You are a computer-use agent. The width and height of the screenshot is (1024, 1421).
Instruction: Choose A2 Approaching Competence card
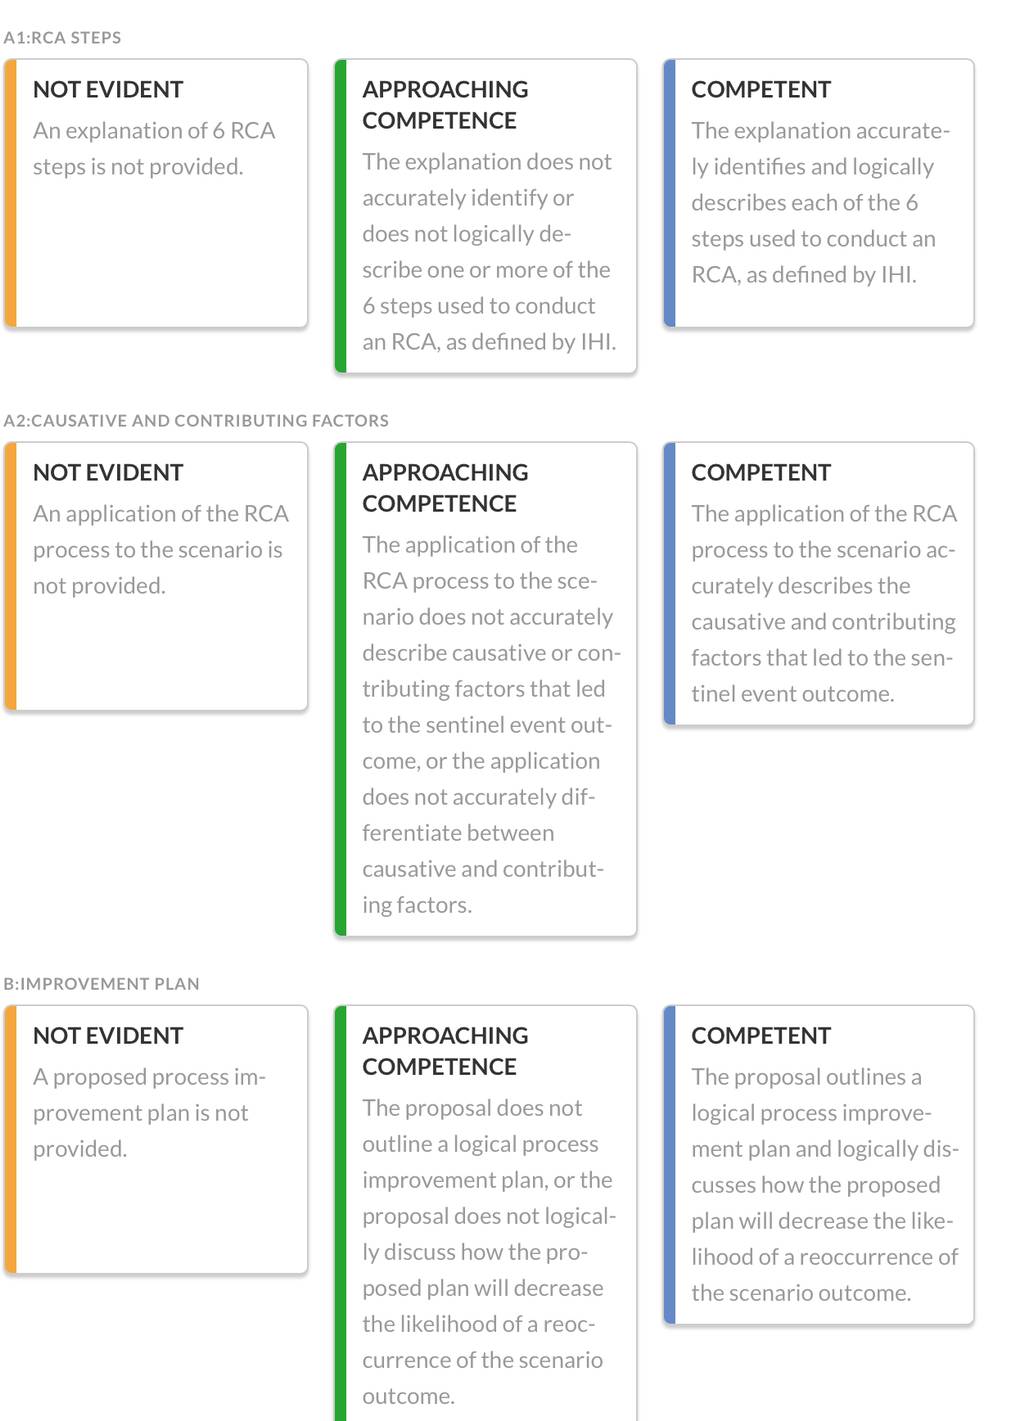[486, 689]
